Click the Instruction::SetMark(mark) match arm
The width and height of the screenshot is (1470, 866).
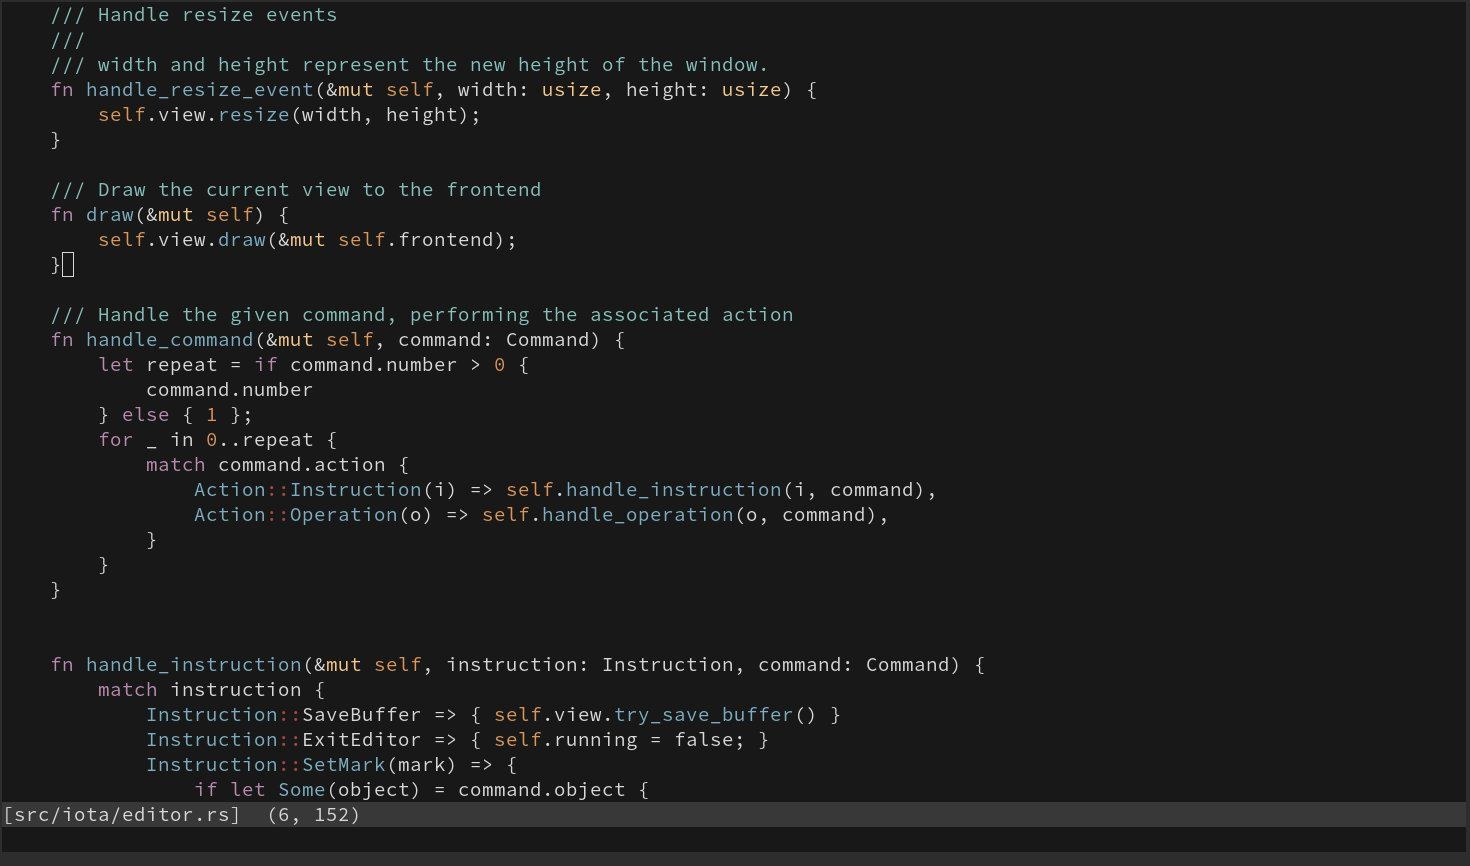[331, 765]
